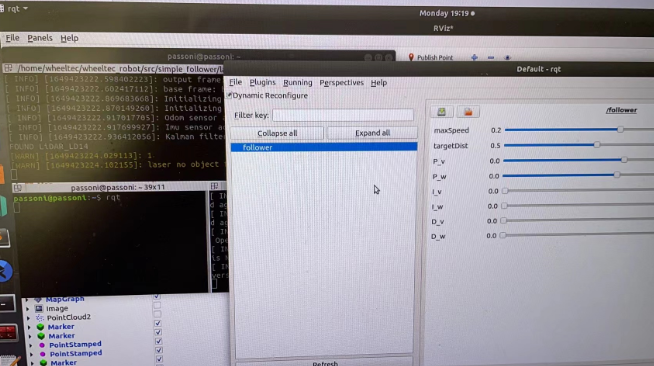Expand the Marker row directly below PointCloud2

point(30,327)
